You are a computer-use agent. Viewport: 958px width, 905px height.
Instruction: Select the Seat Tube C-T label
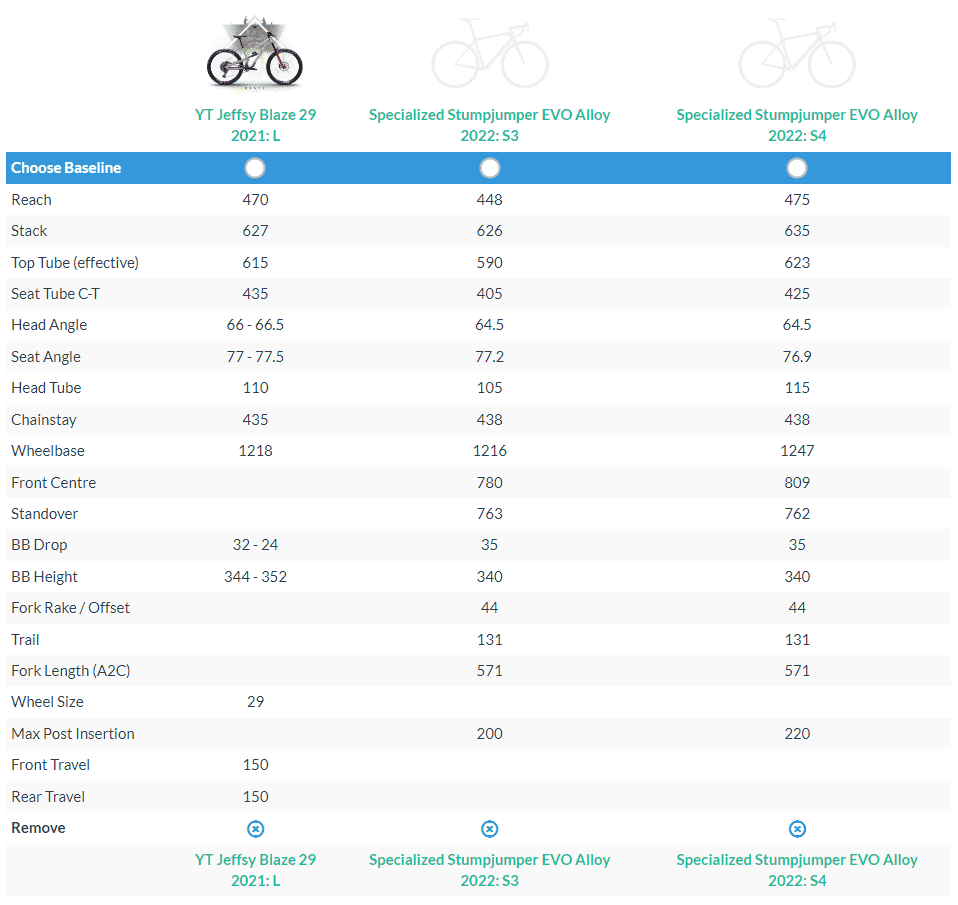click(56, 294)
